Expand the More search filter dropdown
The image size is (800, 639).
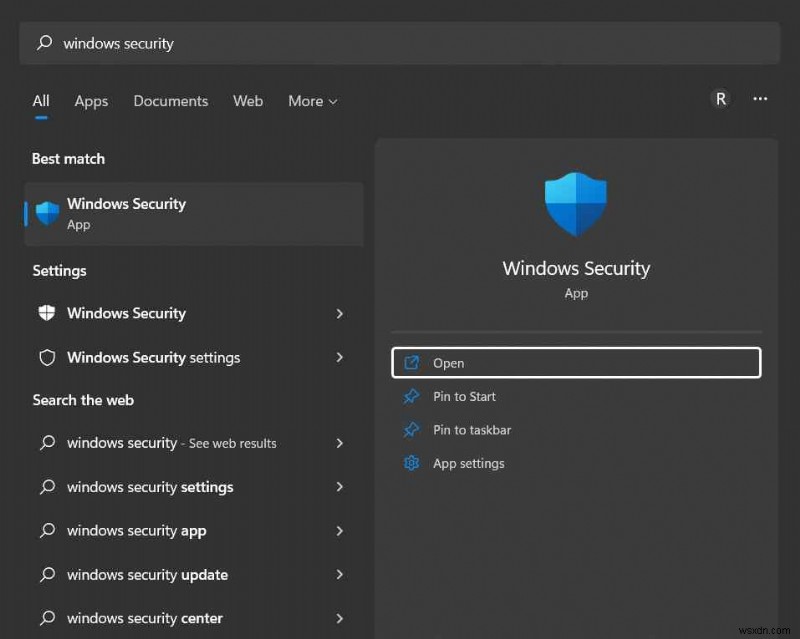point(312,101)
